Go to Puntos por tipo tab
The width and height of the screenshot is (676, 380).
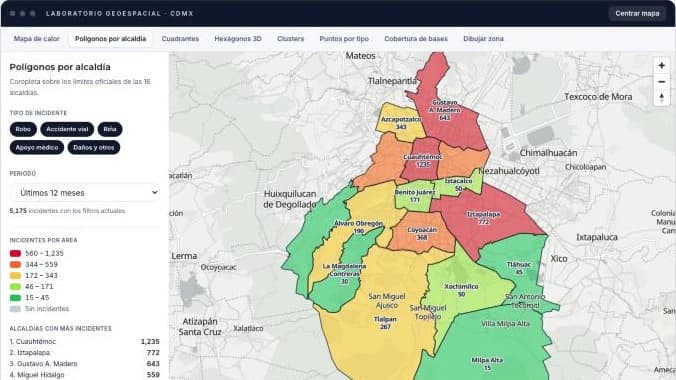[x=344, y=39]
